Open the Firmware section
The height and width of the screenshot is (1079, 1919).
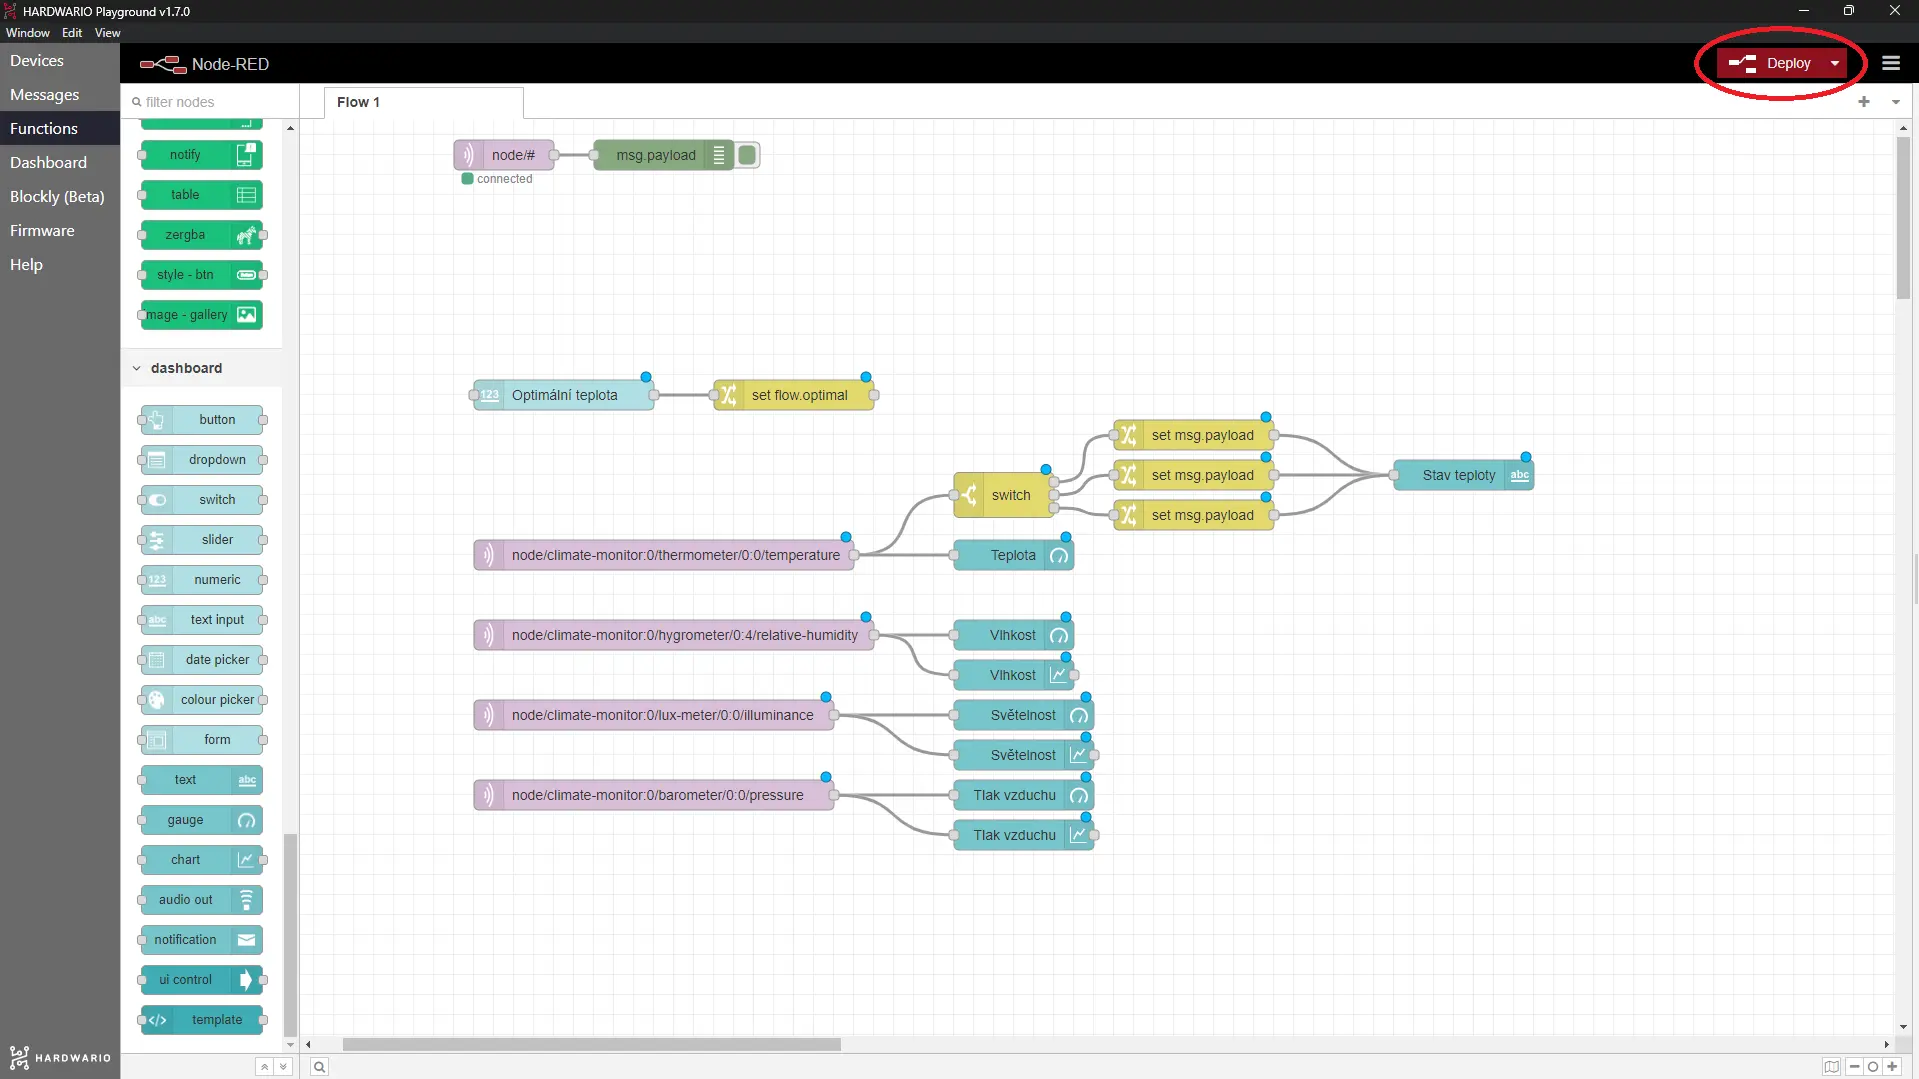[x=60, y=230]
